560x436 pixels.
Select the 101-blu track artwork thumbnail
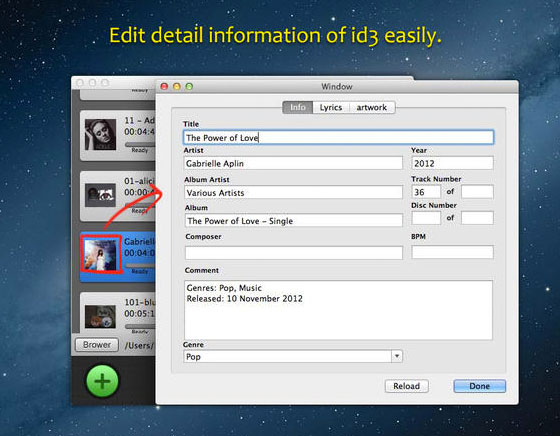pos(100,316)
